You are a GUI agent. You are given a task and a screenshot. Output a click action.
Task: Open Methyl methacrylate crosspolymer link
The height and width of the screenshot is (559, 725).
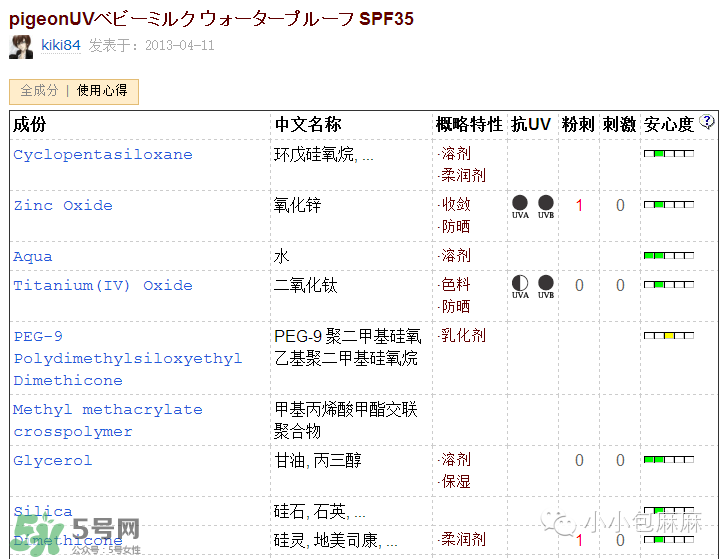[108, 421]
